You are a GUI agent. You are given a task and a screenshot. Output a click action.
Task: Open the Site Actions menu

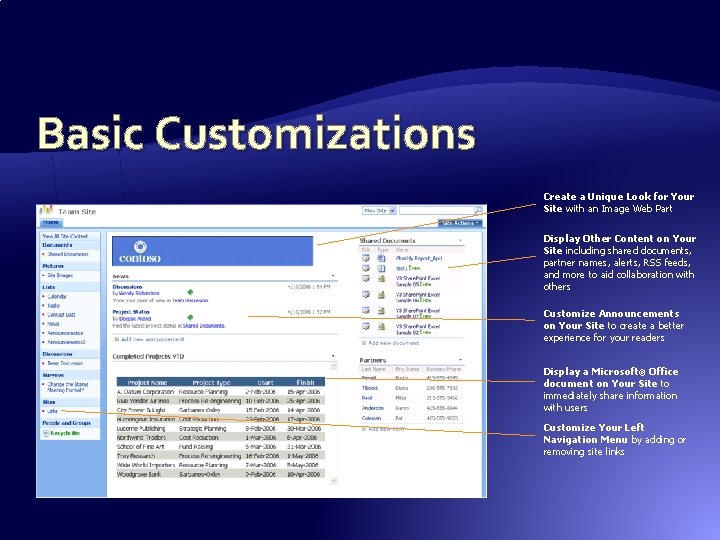pyautogui.click(x=460, y=223)
